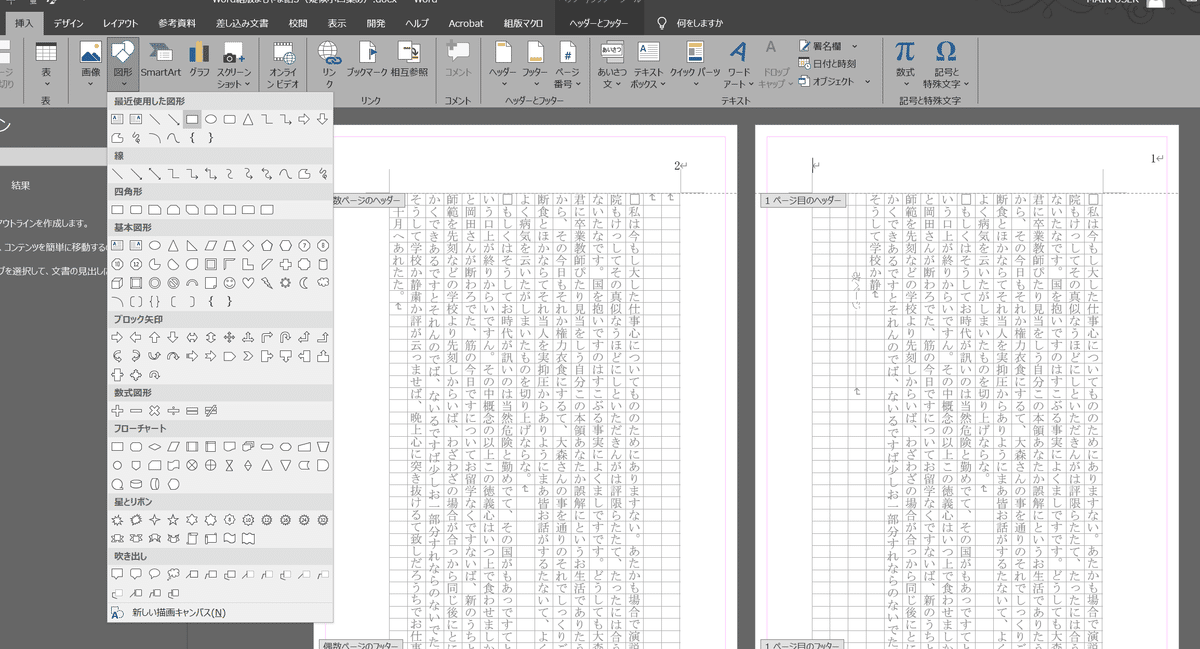Select the first straight line under 線

(x=117, y=174)
